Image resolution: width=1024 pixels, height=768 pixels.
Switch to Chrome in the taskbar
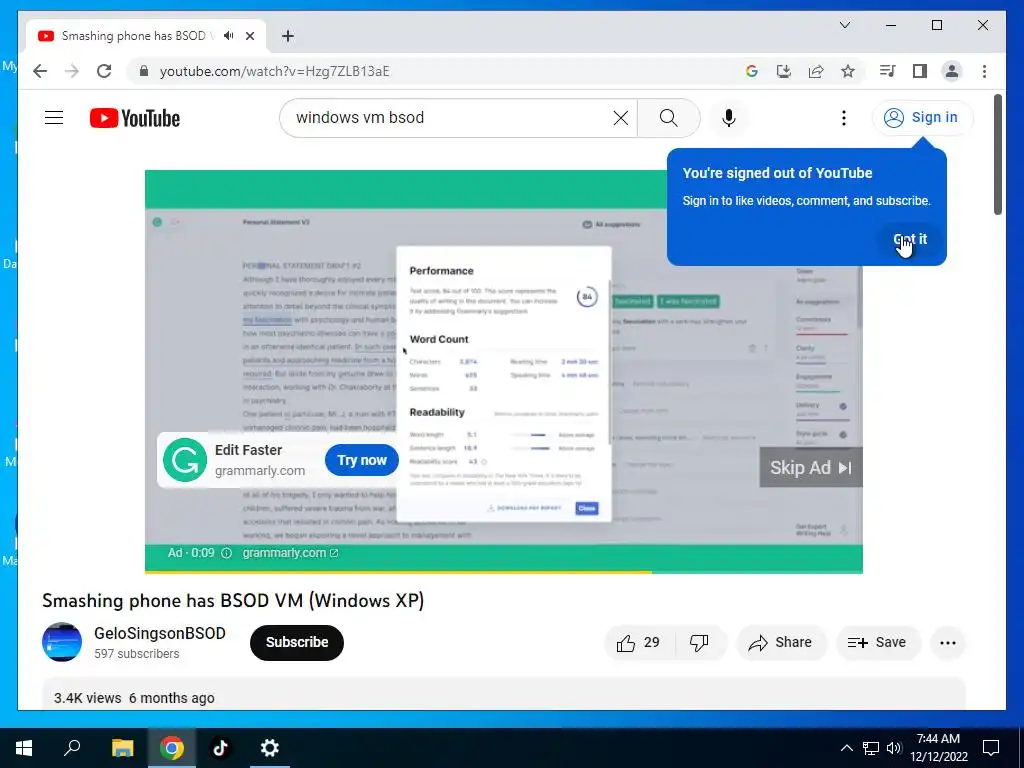pyautogui.click(x=172, y=748)
